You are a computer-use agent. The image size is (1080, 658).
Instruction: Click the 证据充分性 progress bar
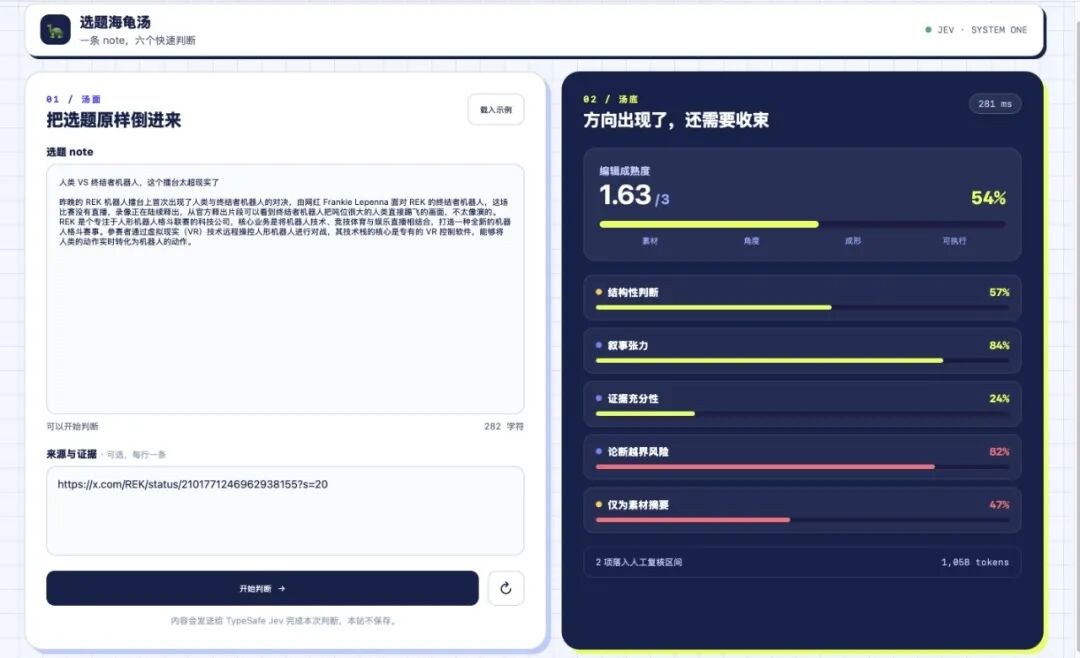pos(802,413)
